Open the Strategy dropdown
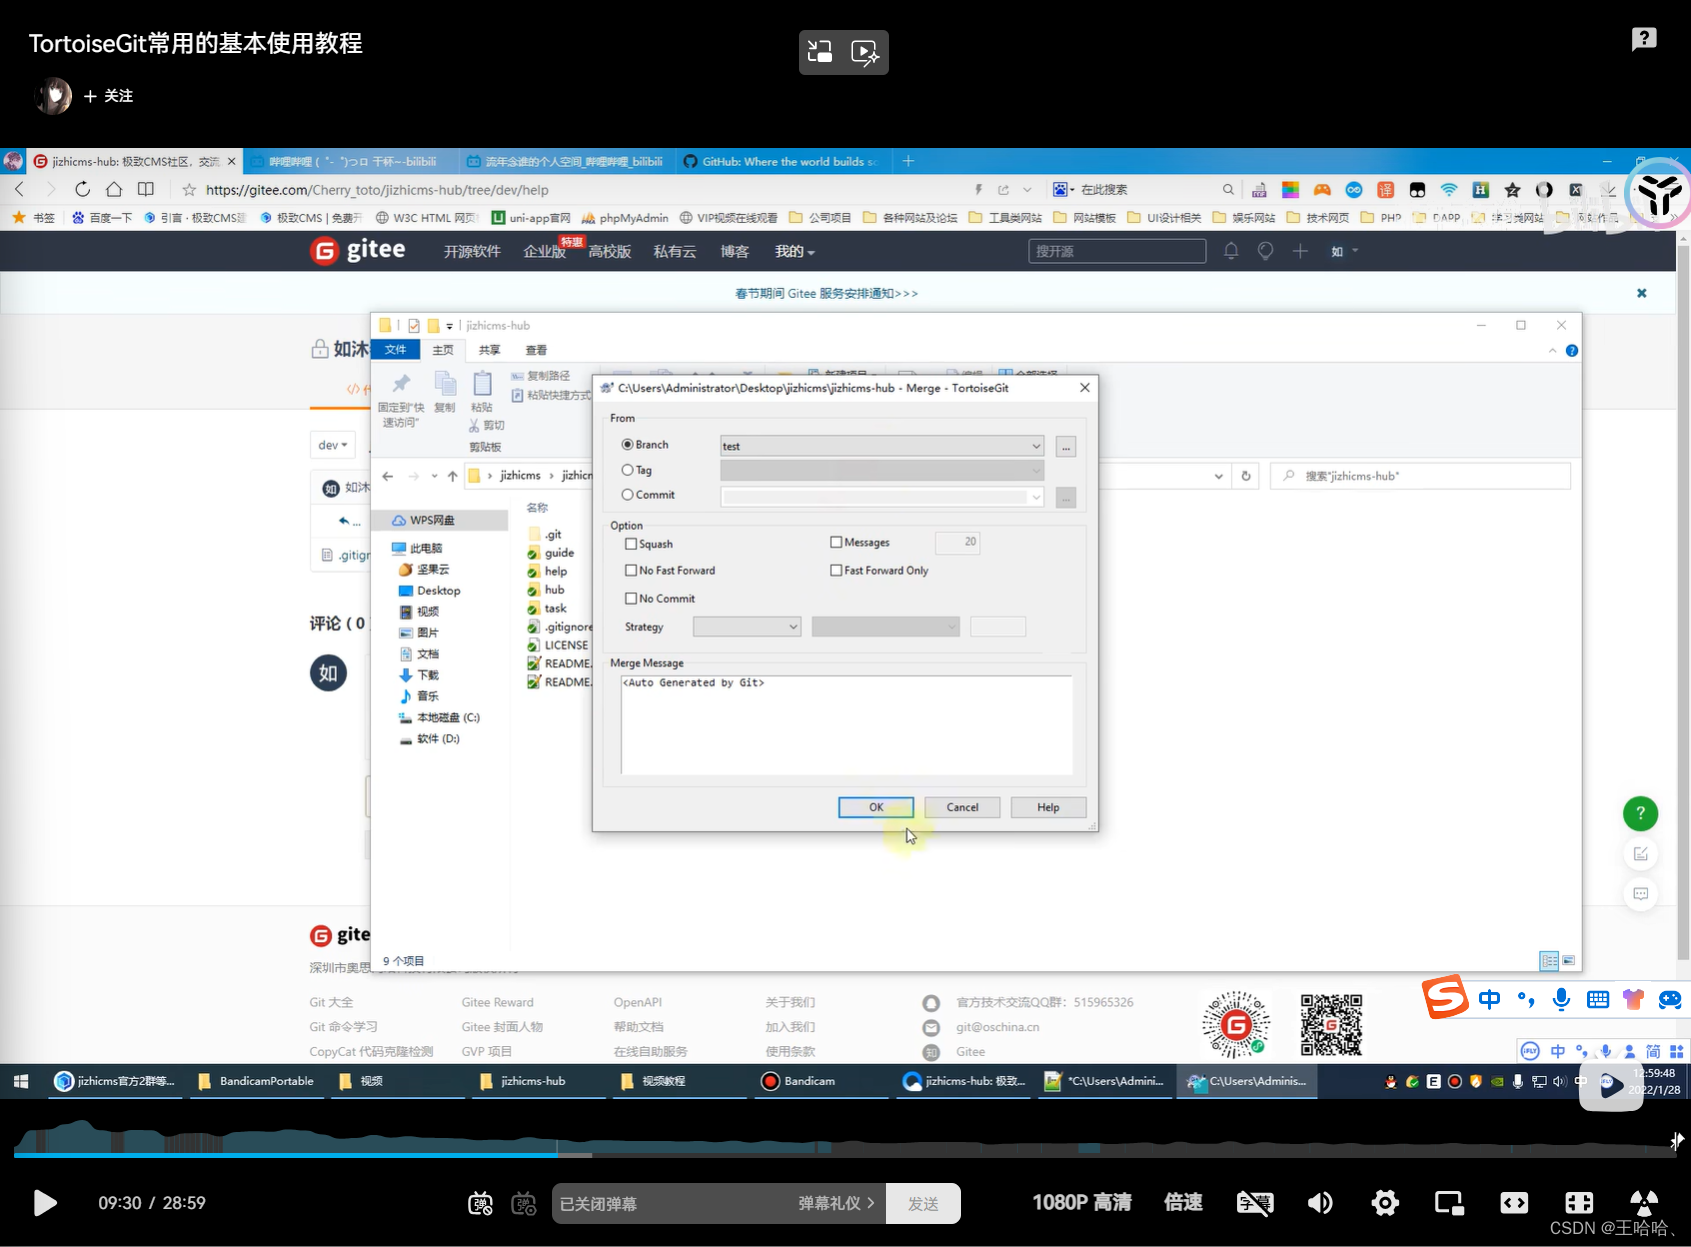The height and width of the screenshot is (1247, 1691). point(747,627)
